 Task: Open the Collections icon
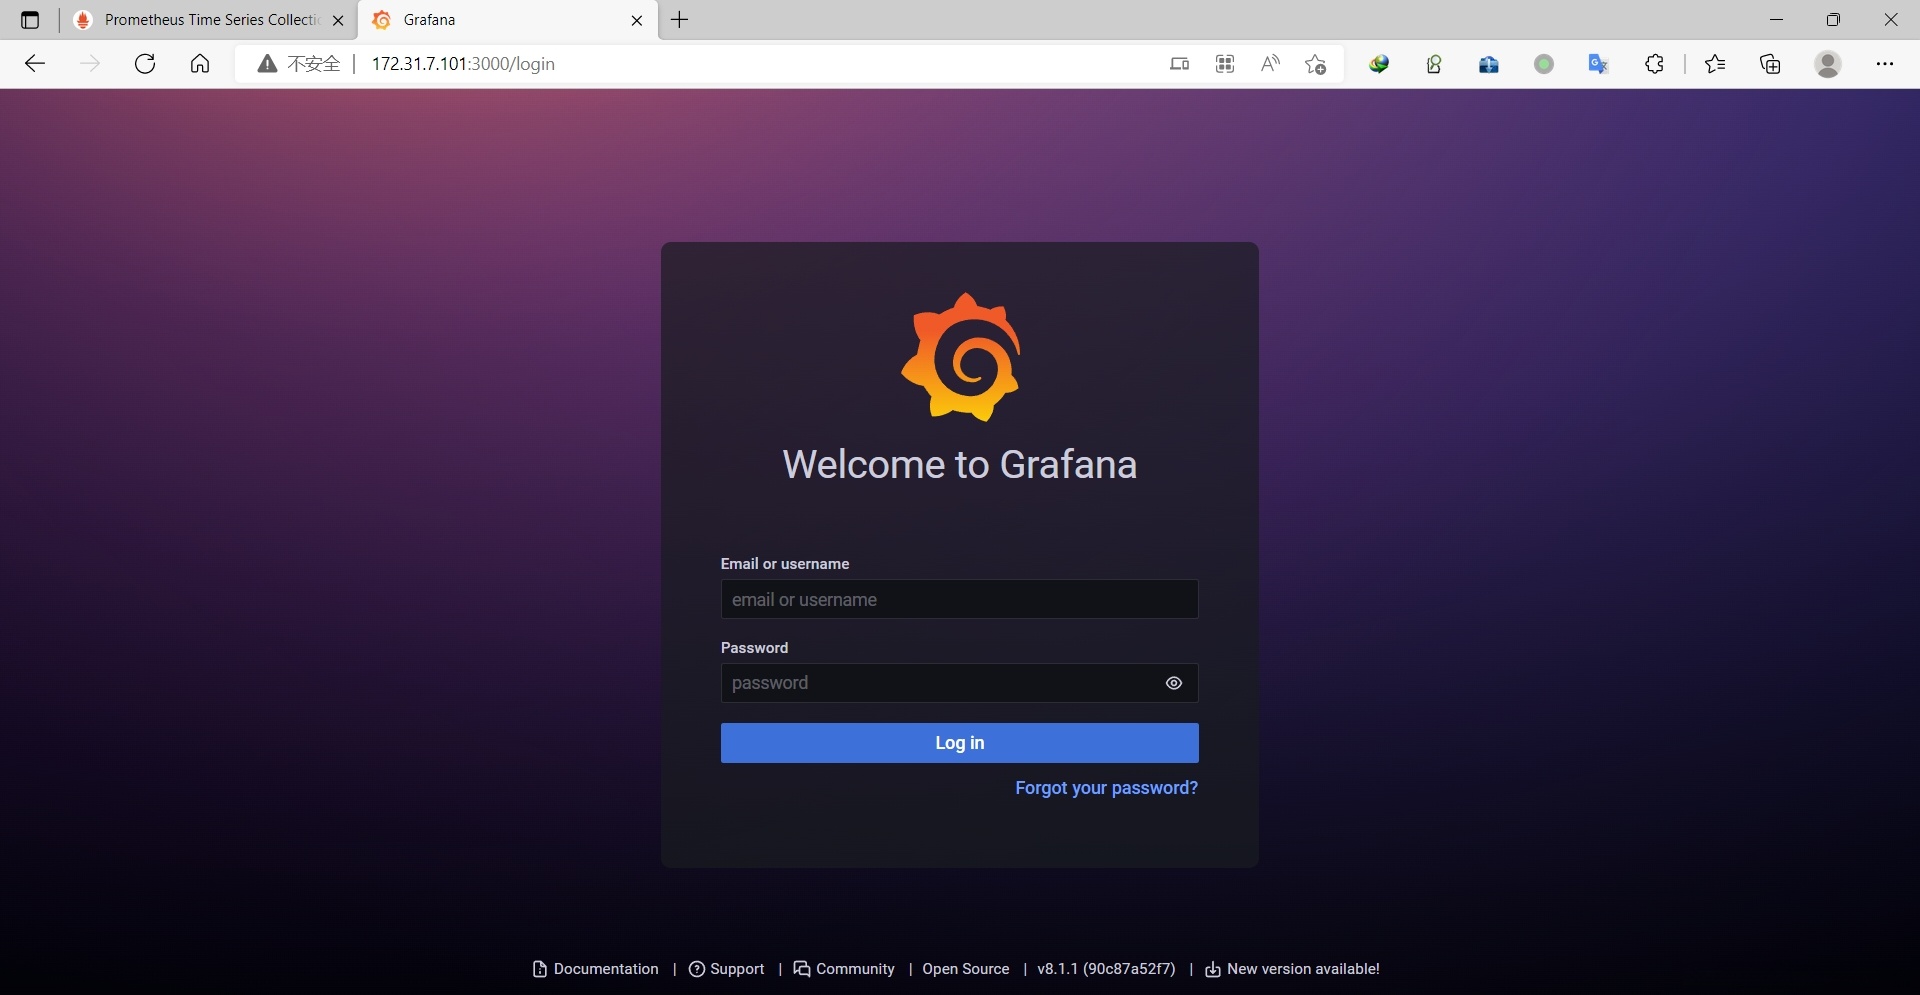pos(1771,64)
